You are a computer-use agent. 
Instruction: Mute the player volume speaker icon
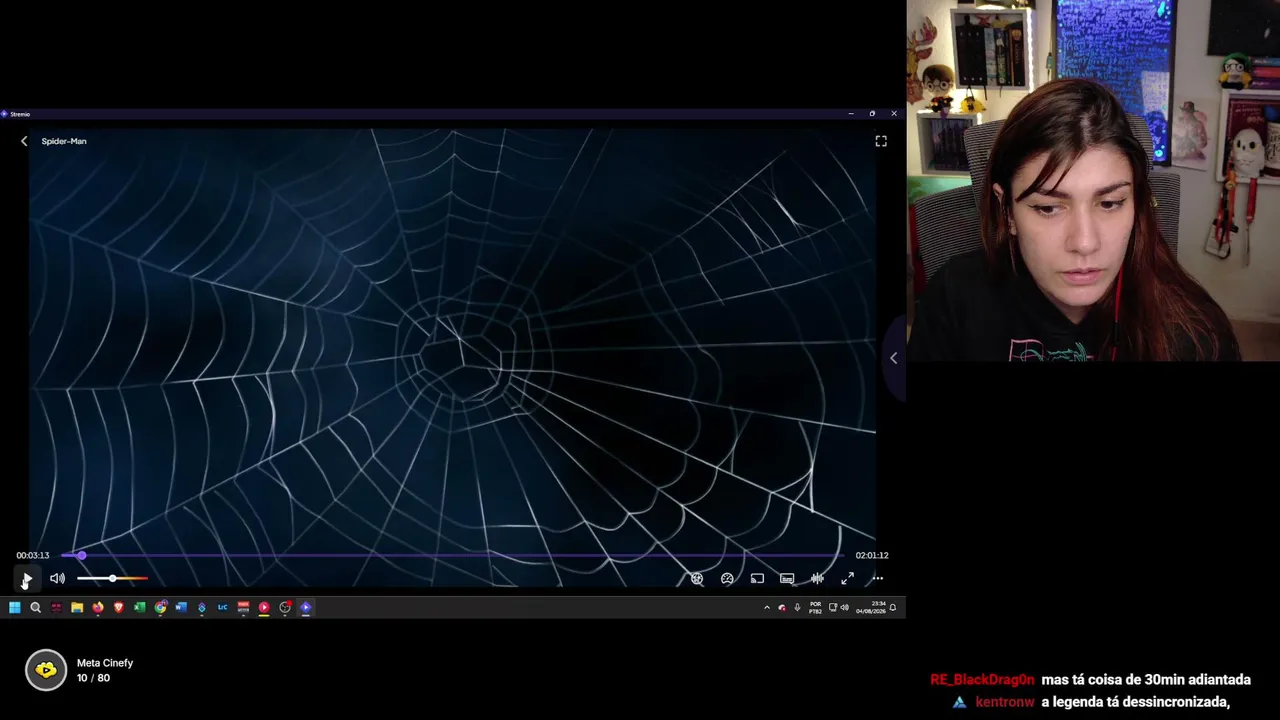57,578
